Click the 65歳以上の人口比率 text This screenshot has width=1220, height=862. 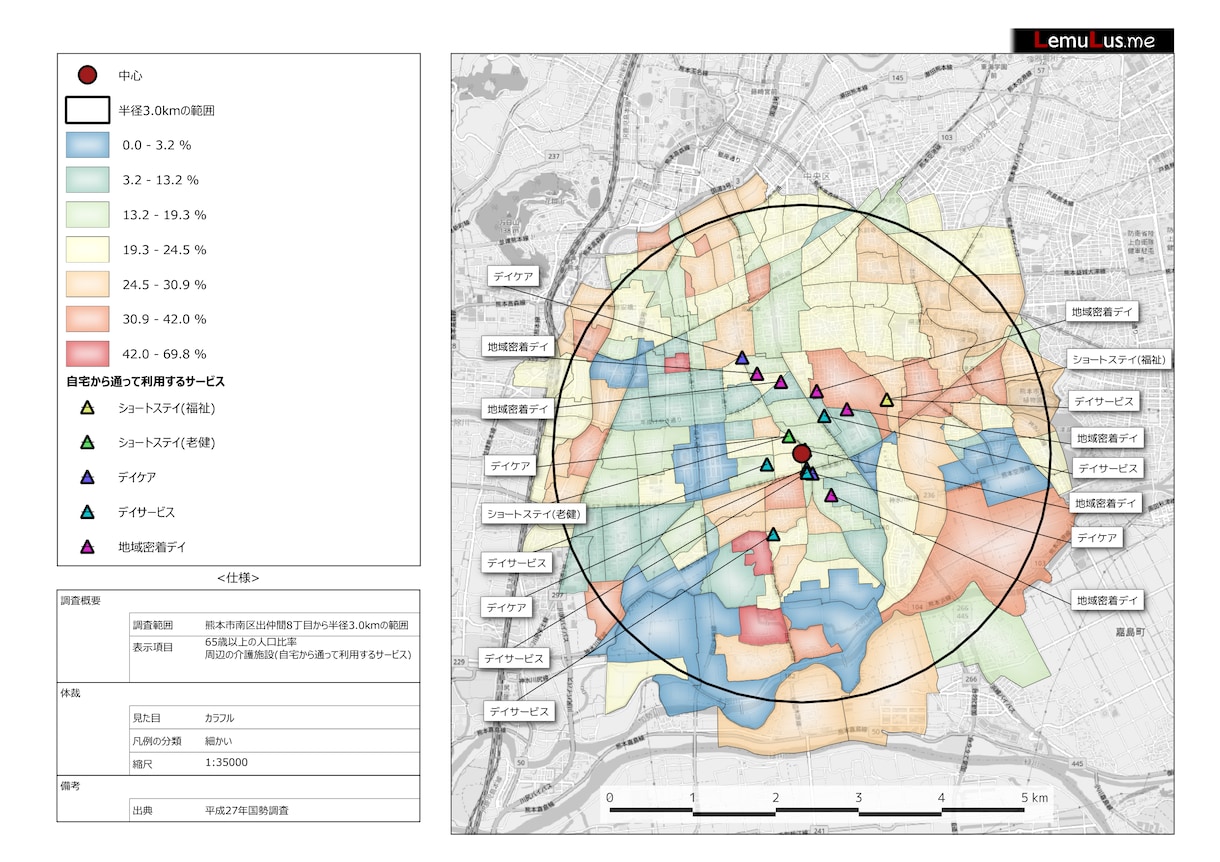pyautogui.click(x=250, y=641)
